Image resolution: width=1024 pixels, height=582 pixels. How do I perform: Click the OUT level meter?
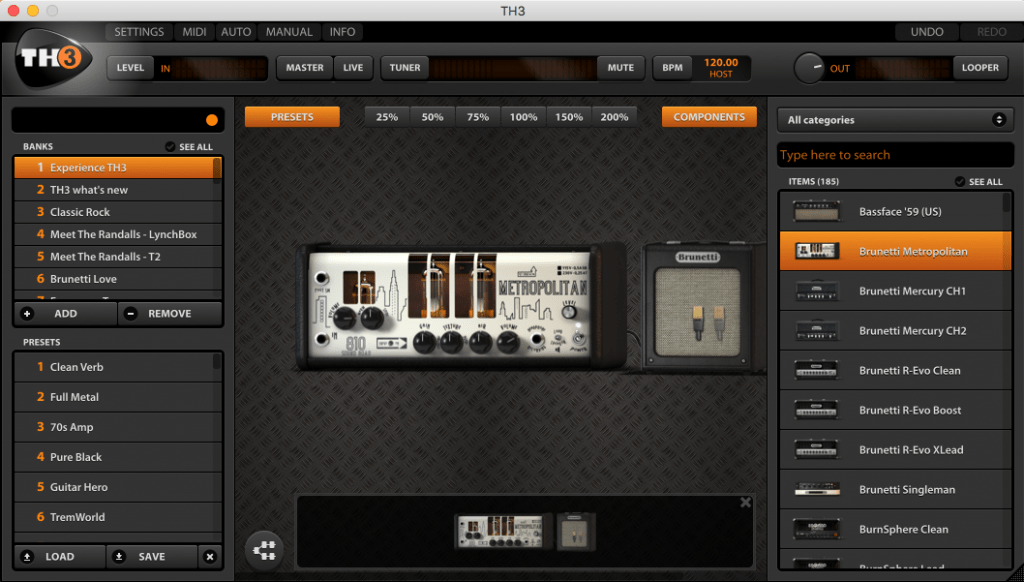pos(903,68)
